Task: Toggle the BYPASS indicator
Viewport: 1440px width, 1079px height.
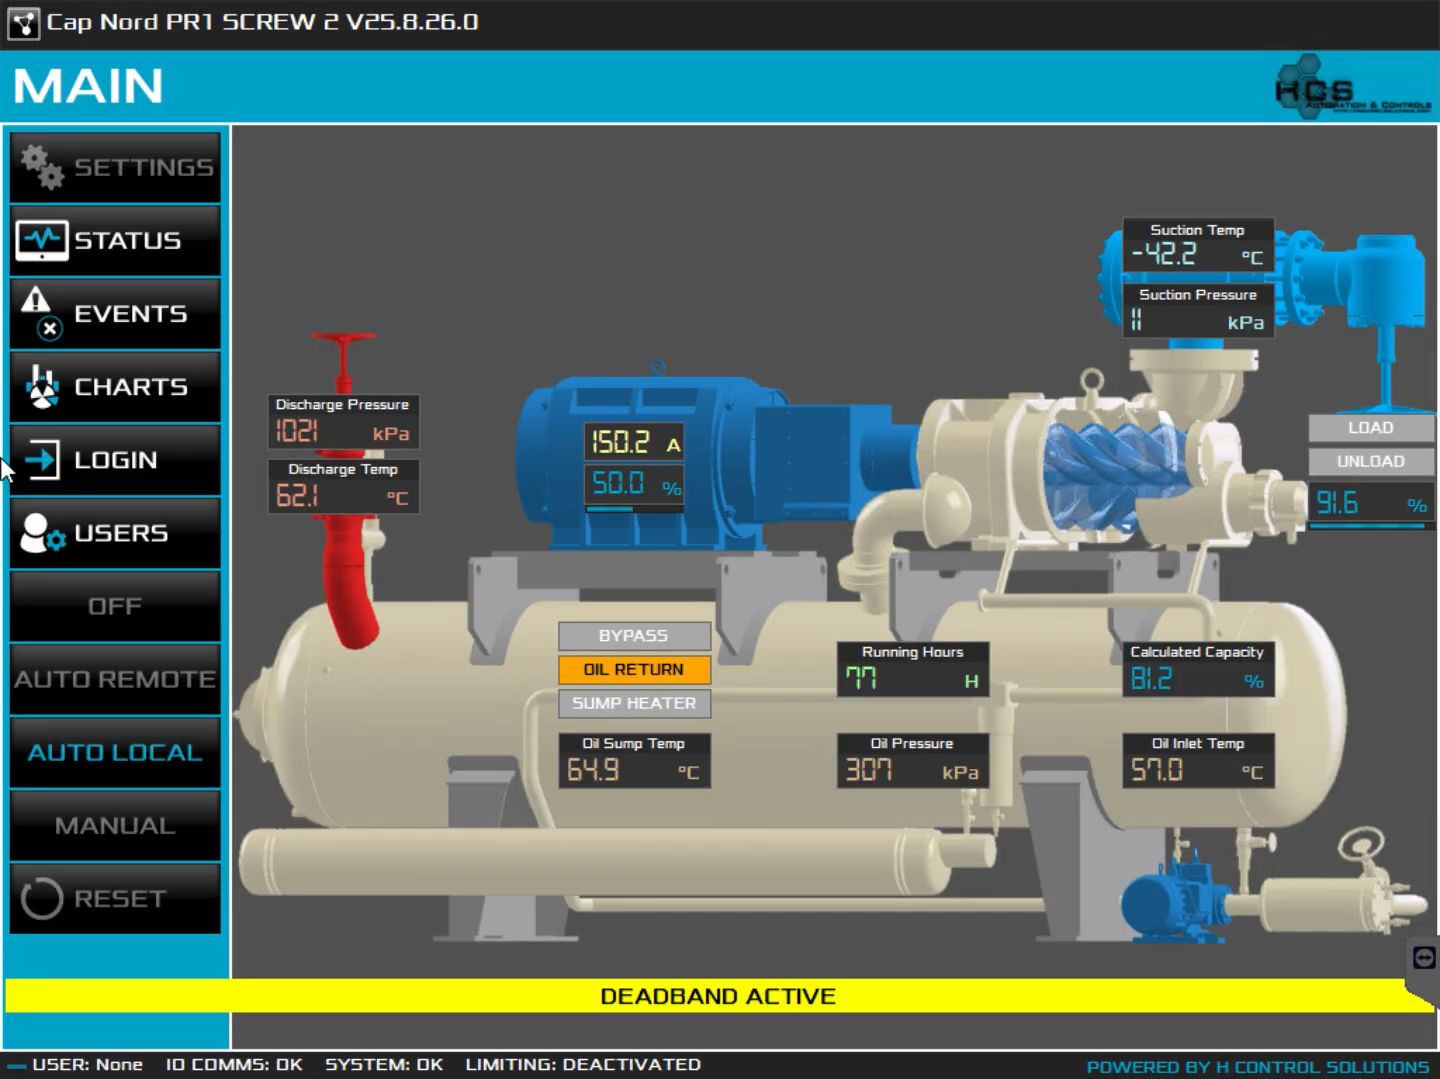Action: click(x=634, y=636)
